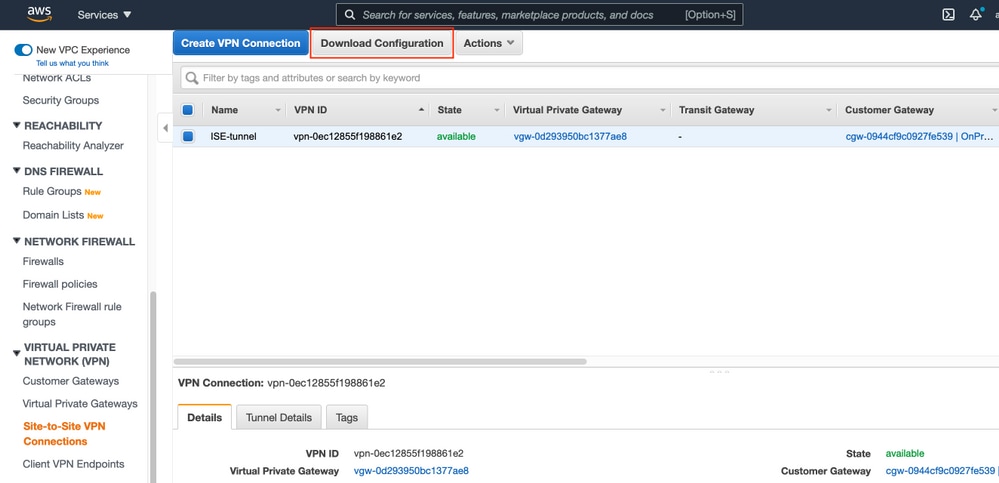This screenshot has width=999, height=483.
Task: Switch to the Tags tab
Action: point(347,417)
